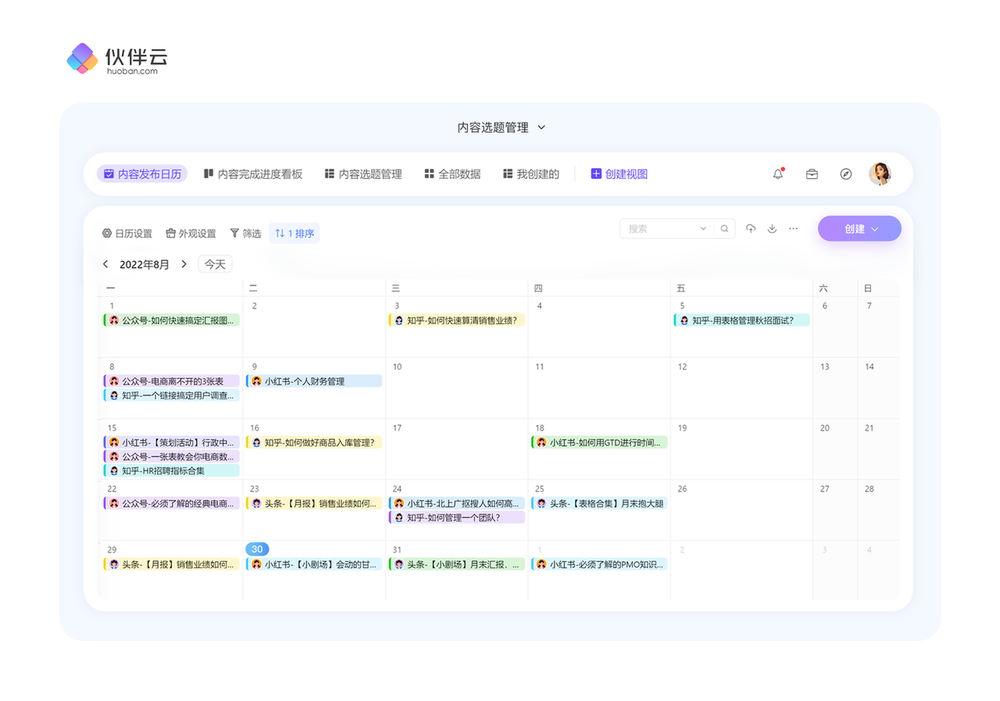Expand the search field dropdown arrow
Image resolution: width=1000 pixels, height=701 pixels.
tap(703, 229)
